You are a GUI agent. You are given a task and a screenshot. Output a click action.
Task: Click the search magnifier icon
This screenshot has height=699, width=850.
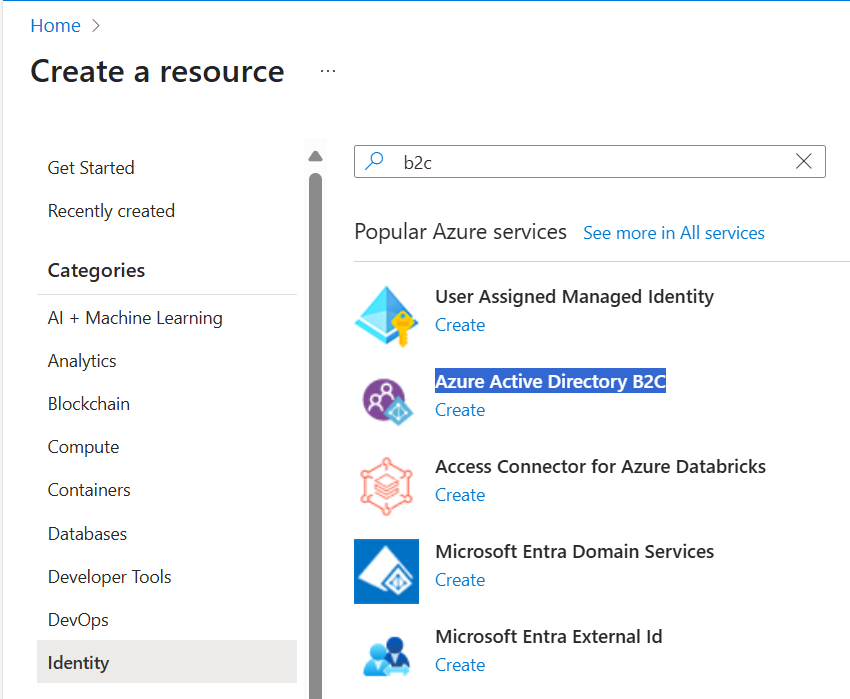coord(374,161)
